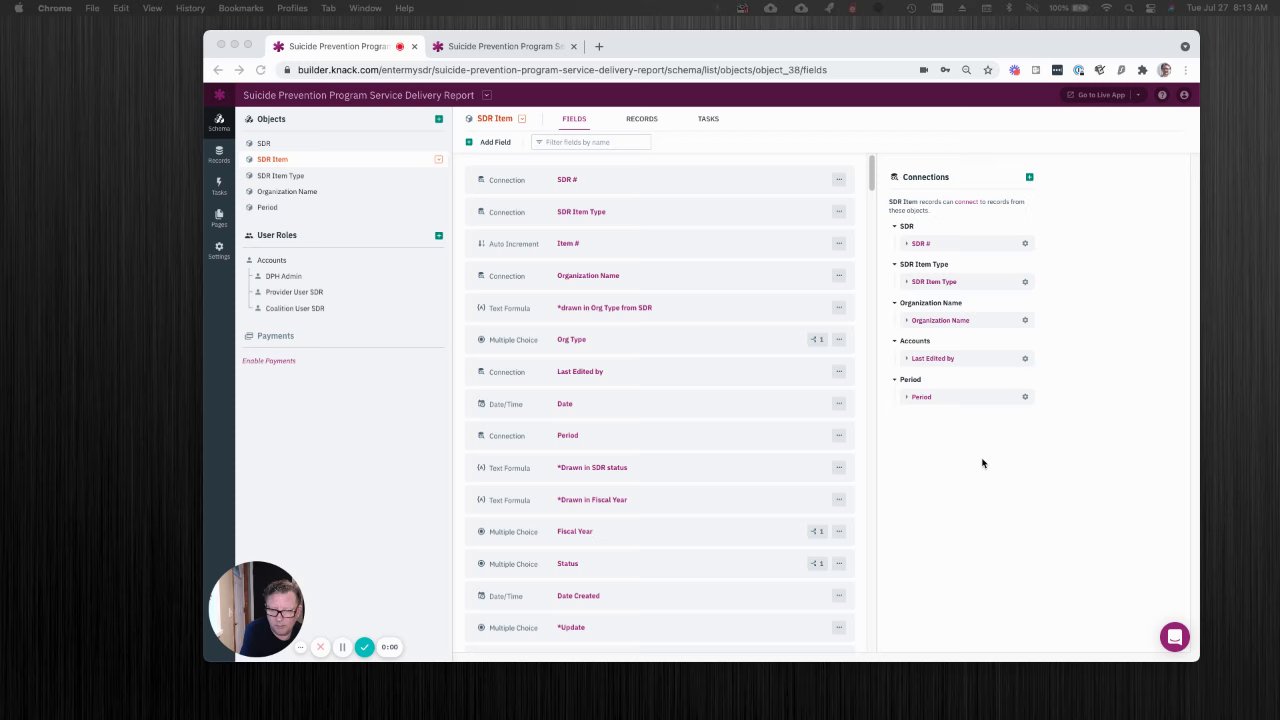Open the Pages section in the sidebar

[219, 218]
